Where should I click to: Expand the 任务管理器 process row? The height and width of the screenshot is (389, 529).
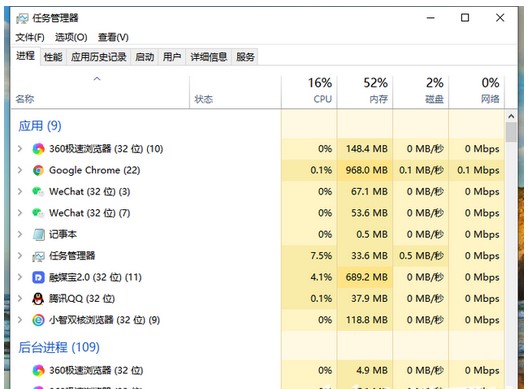[20, 256]
